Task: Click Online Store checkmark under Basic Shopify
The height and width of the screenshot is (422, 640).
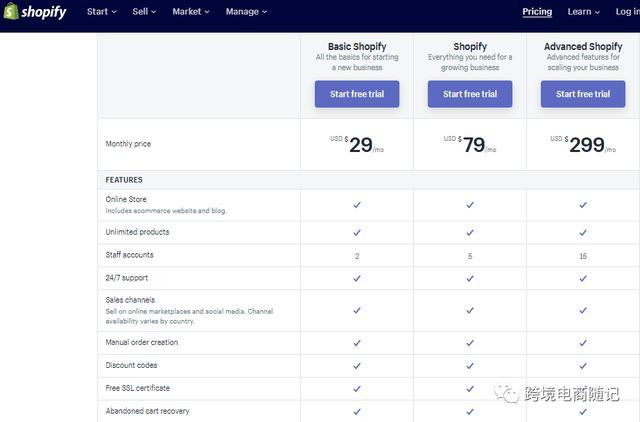Action: (357, 204)
